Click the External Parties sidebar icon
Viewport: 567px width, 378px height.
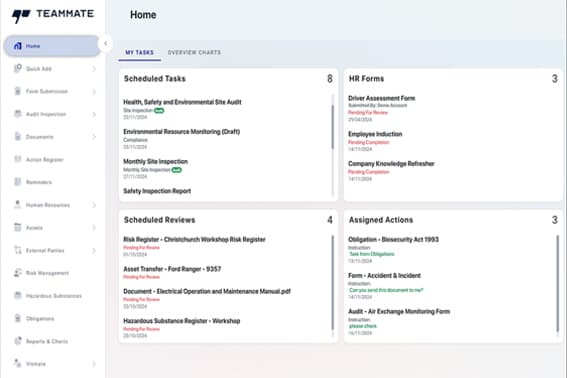tap(17, 250)
